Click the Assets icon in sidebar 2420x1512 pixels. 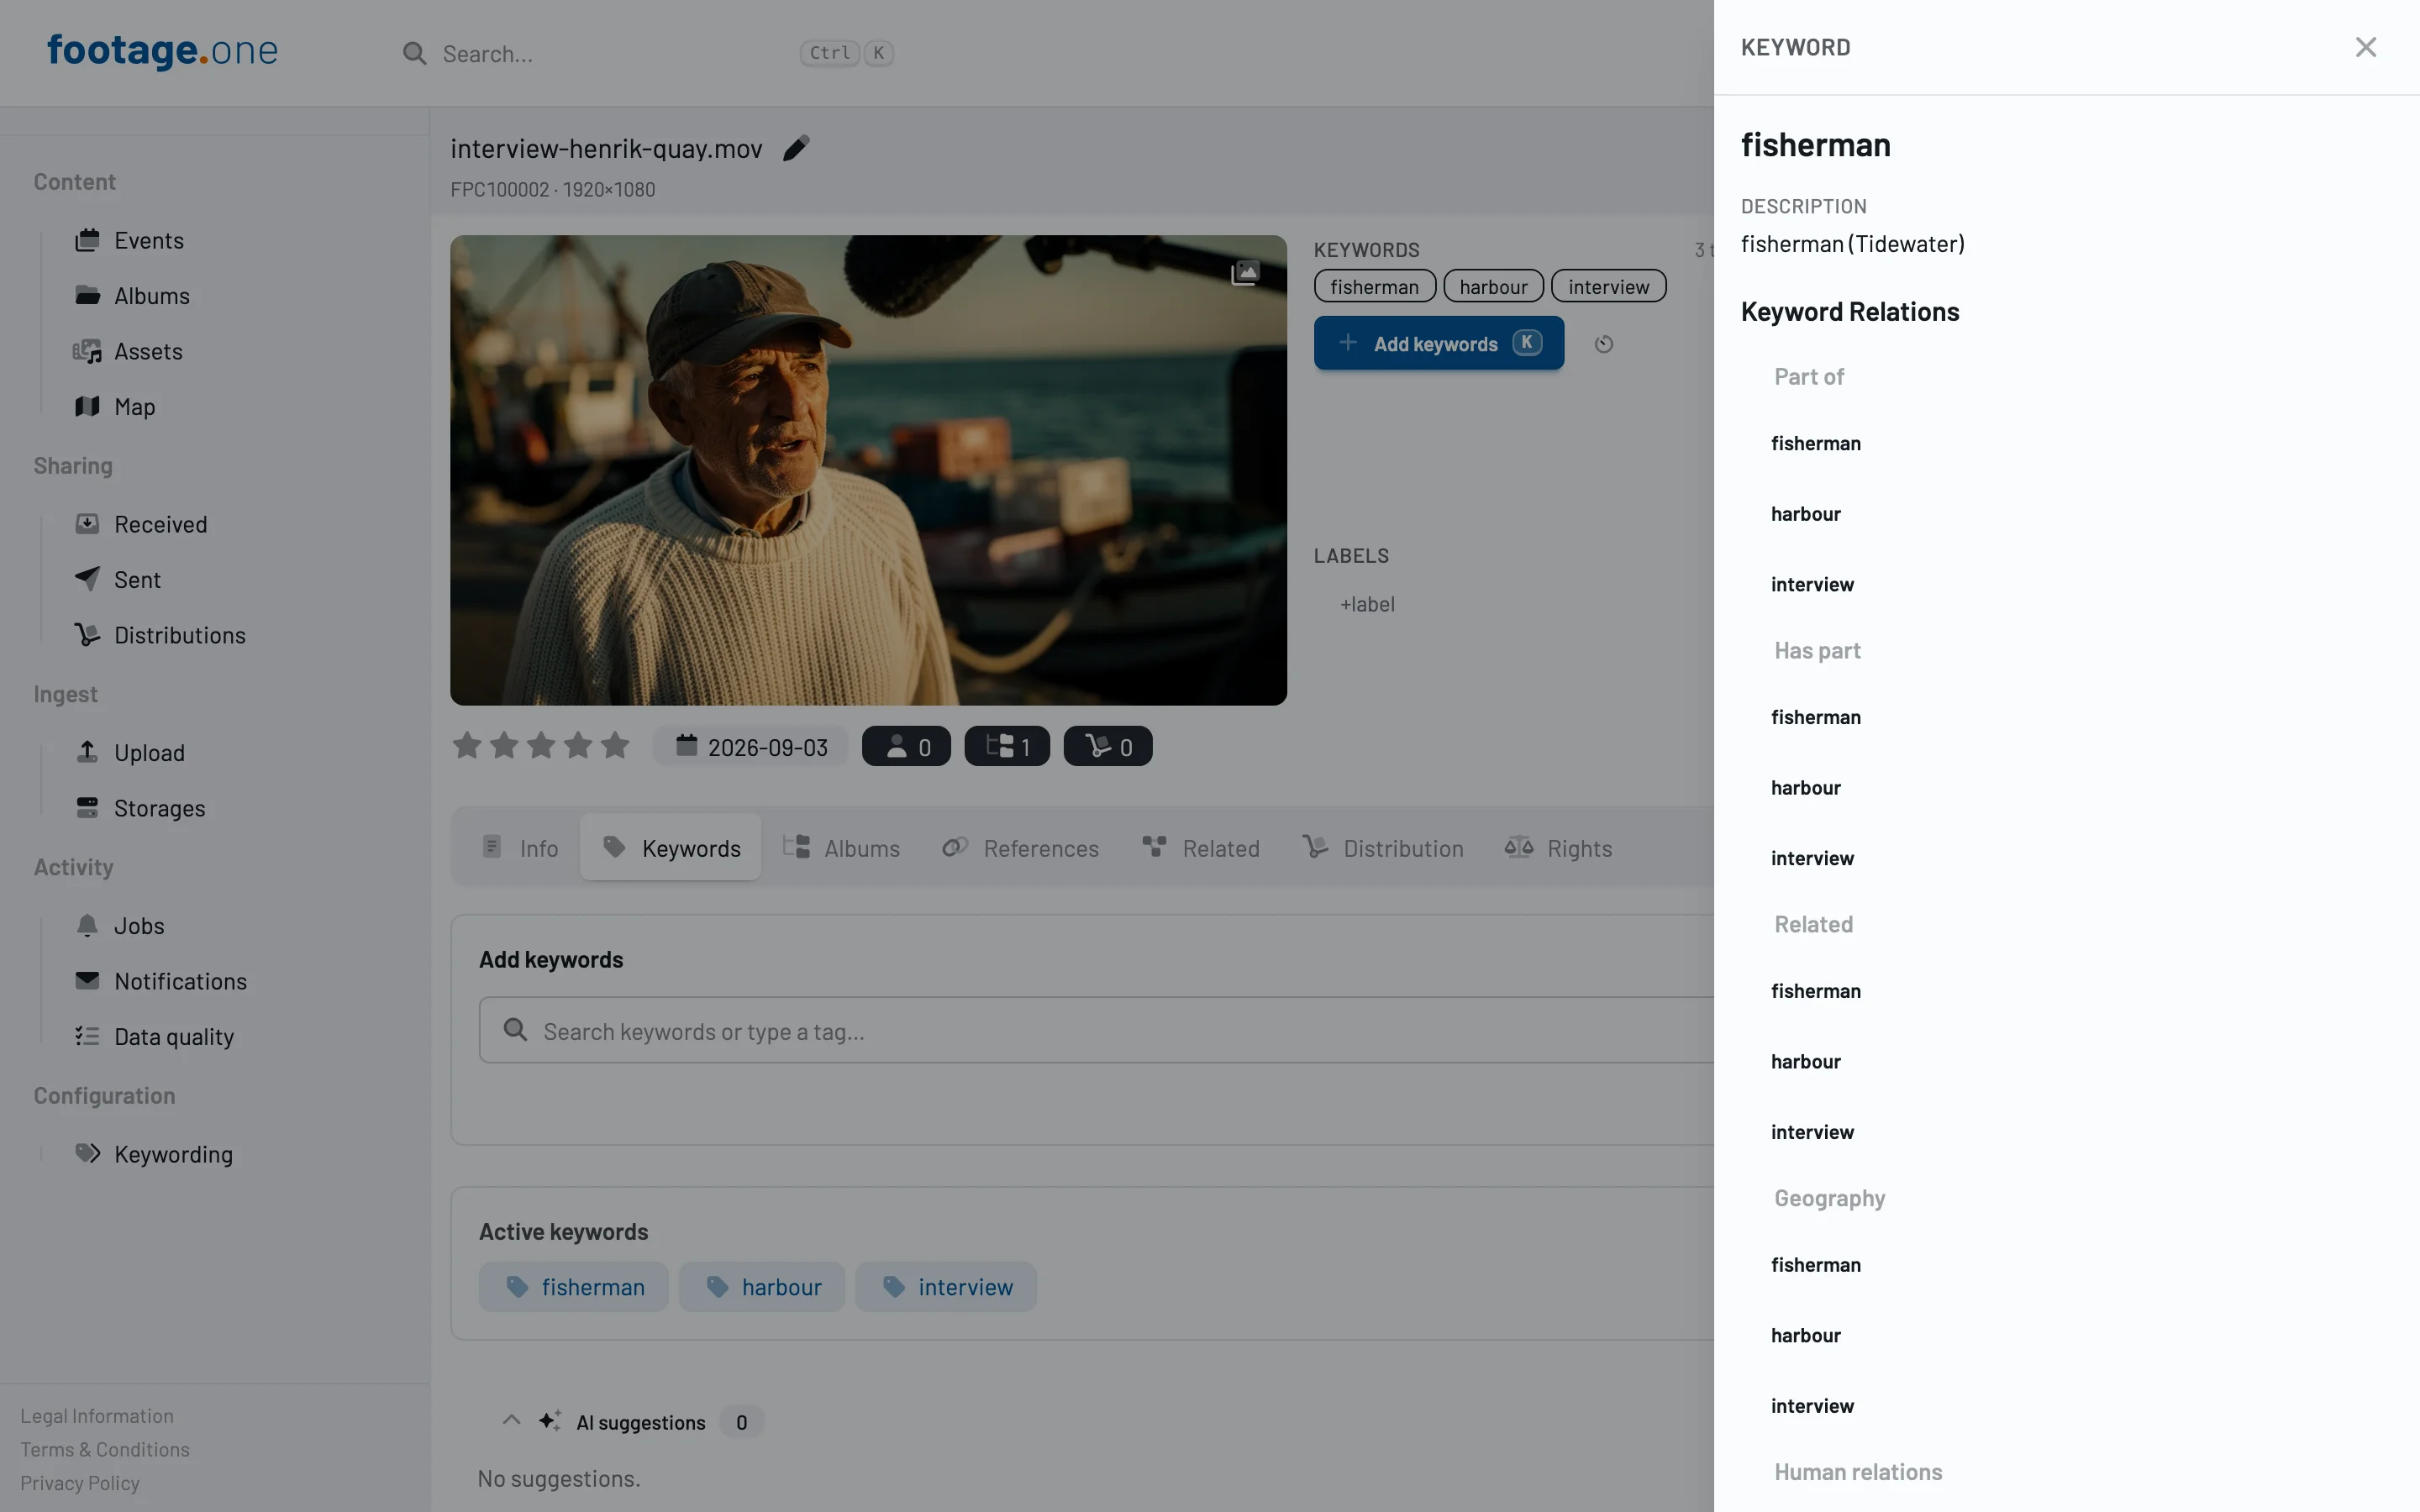[x=87, y=351]
